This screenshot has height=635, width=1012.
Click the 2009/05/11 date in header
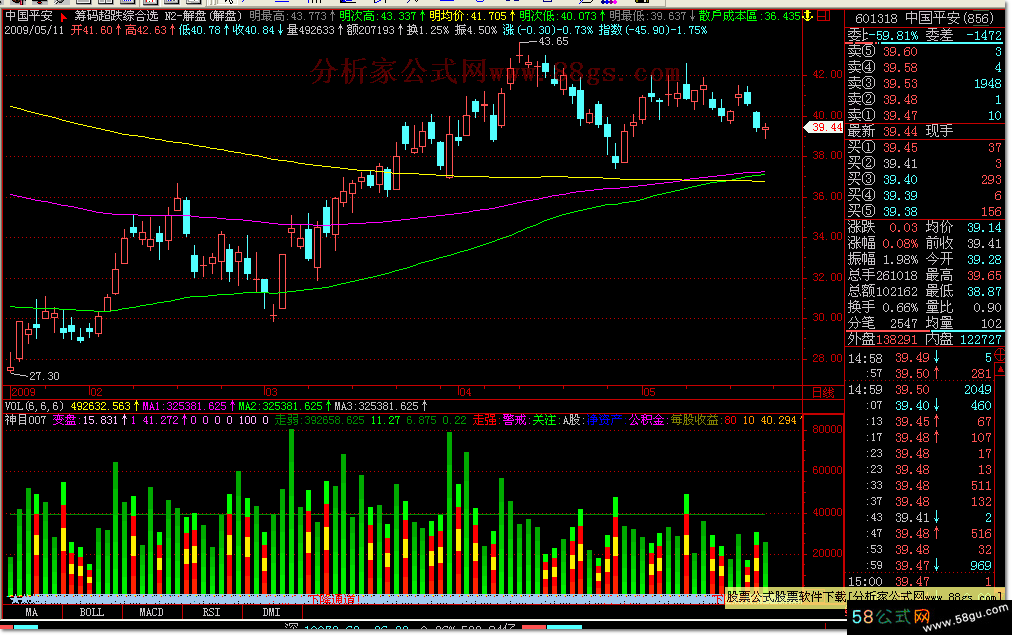(34, 30)
